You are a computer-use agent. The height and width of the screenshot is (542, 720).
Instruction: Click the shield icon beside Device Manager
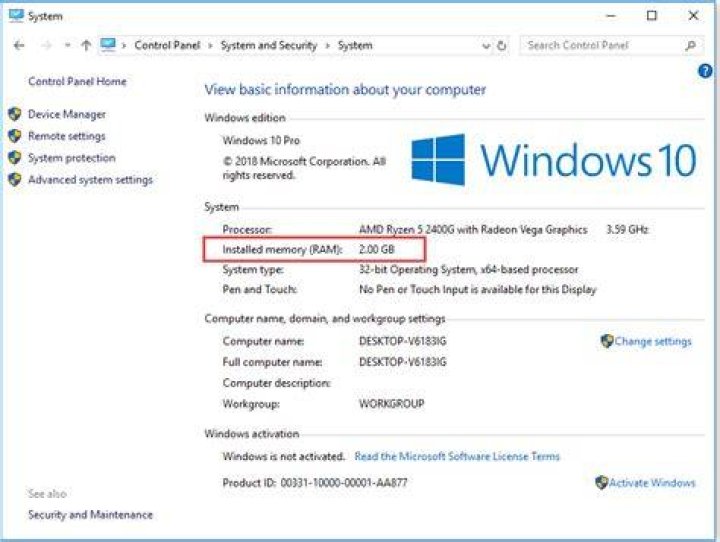(15, 114)
